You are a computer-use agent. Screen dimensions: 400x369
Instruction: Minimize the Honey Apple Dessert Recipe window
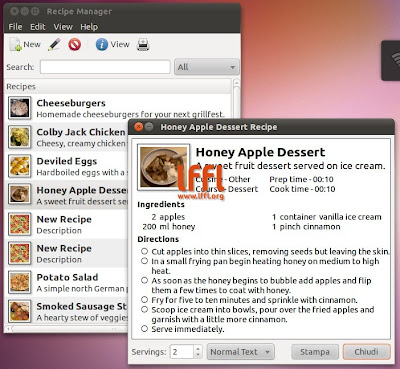(149, 127)
